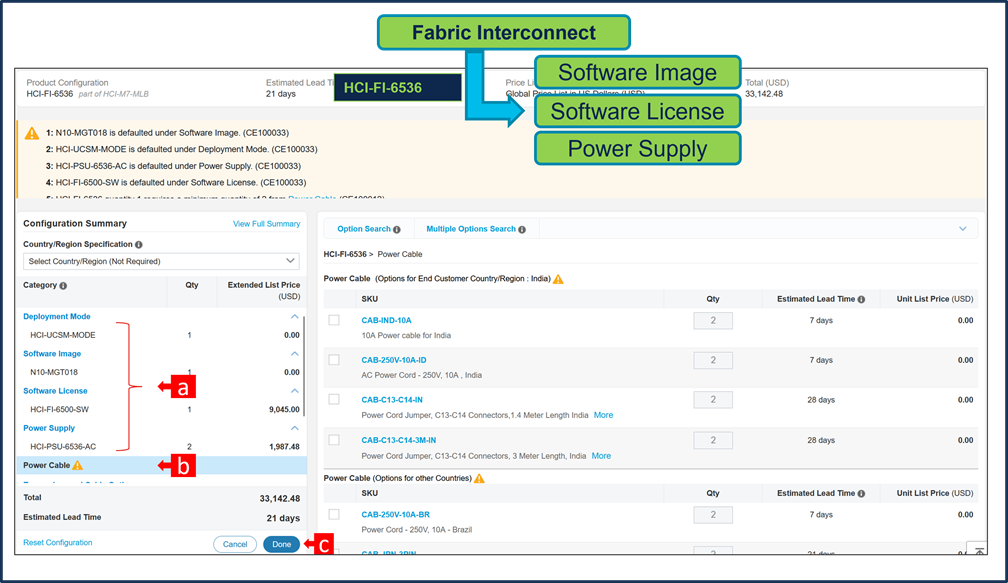Click the warning icon beside Power Cable category
Viewport: 1008px width, 583px height.
point(77,465)
